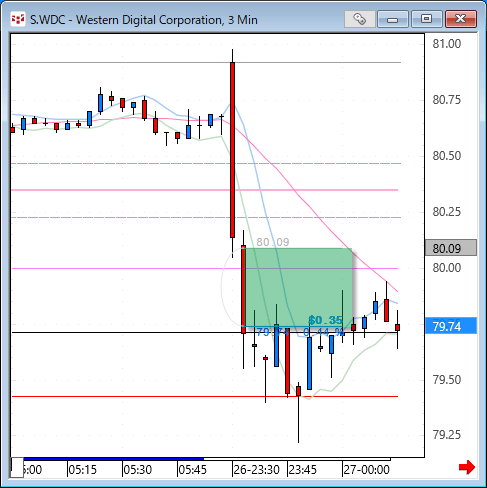487x488 pixels.
Task: Click the 80.75 price scale label
Action: click(447, 100)
